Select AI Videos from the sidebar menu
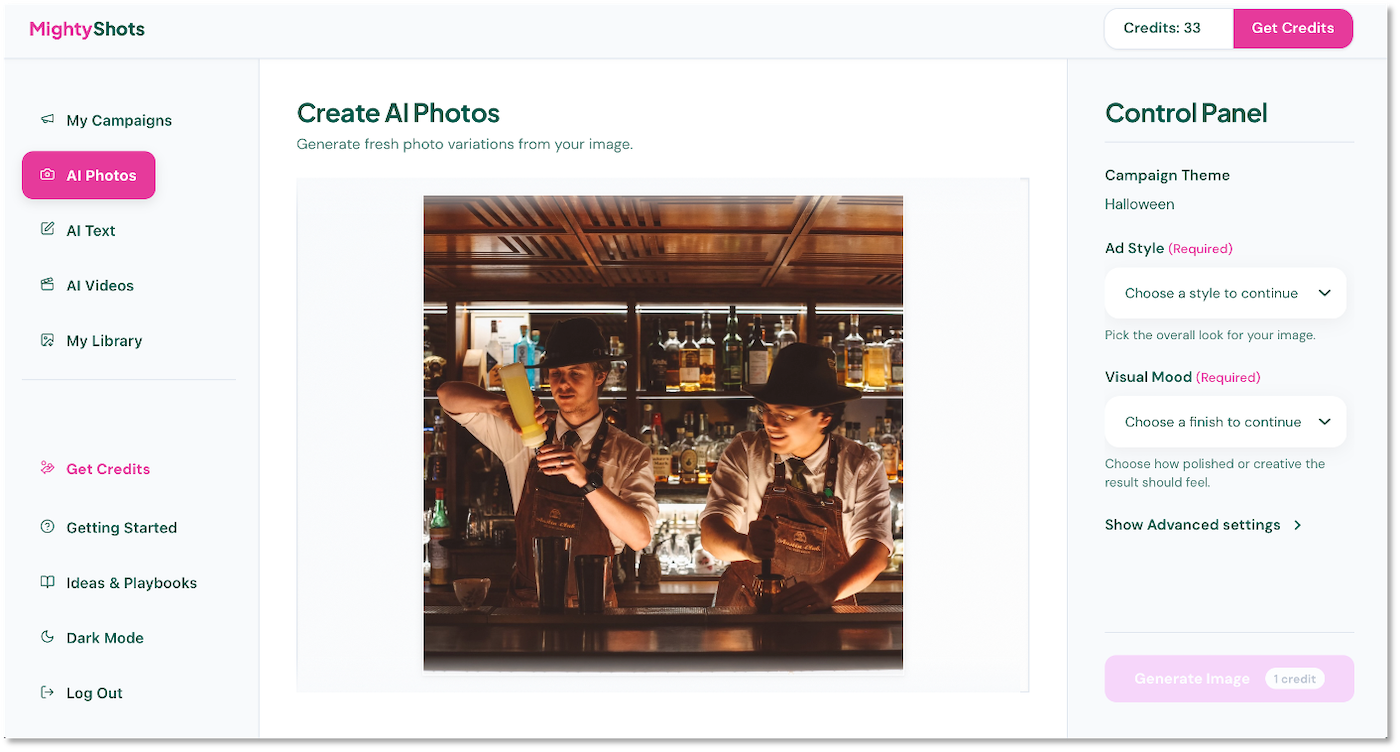The image size is (1400, 752). (x=99, y=284)
